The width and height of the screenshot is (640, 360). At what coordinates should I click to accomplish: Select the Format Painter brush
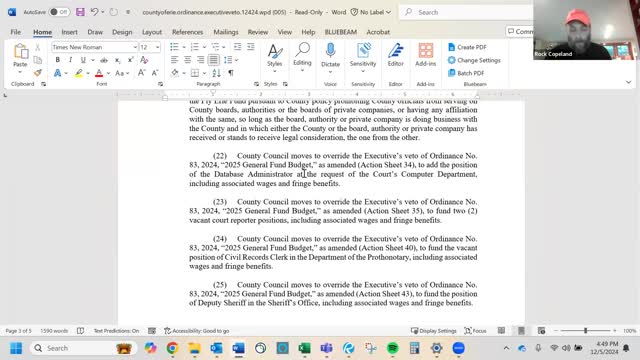(x=38, y=73)
